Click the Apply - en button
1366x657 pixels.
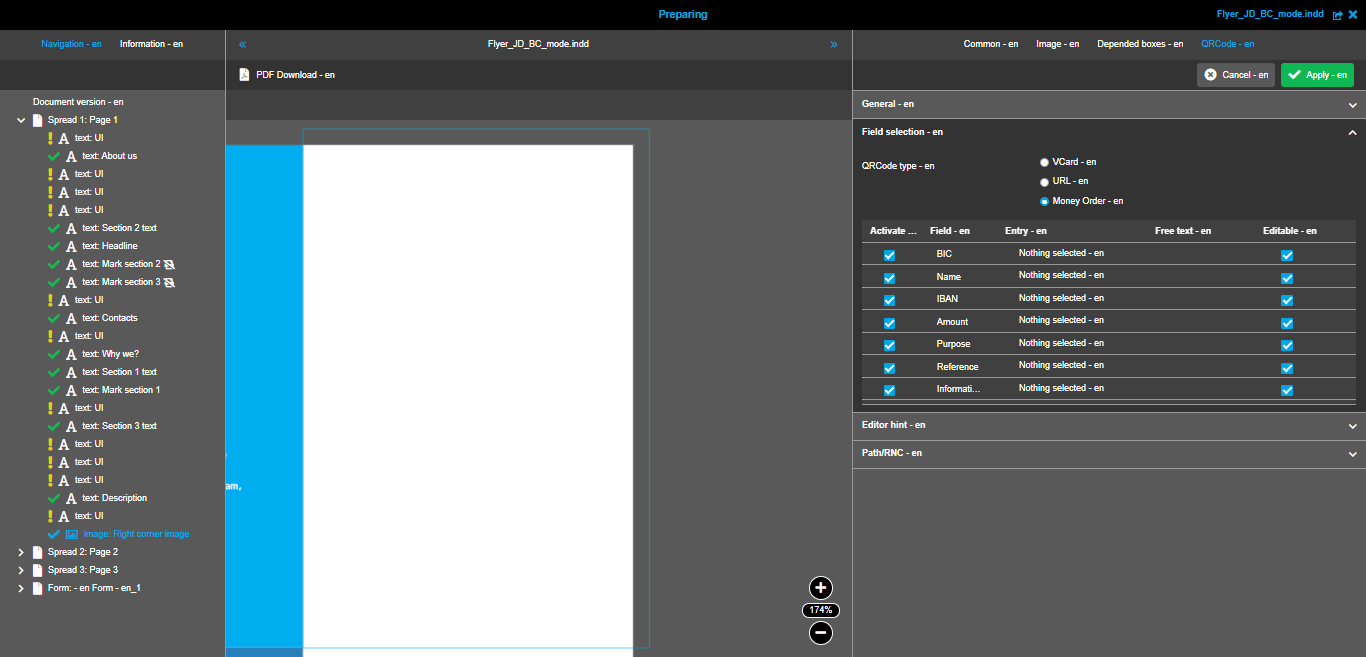point(1317,74)
